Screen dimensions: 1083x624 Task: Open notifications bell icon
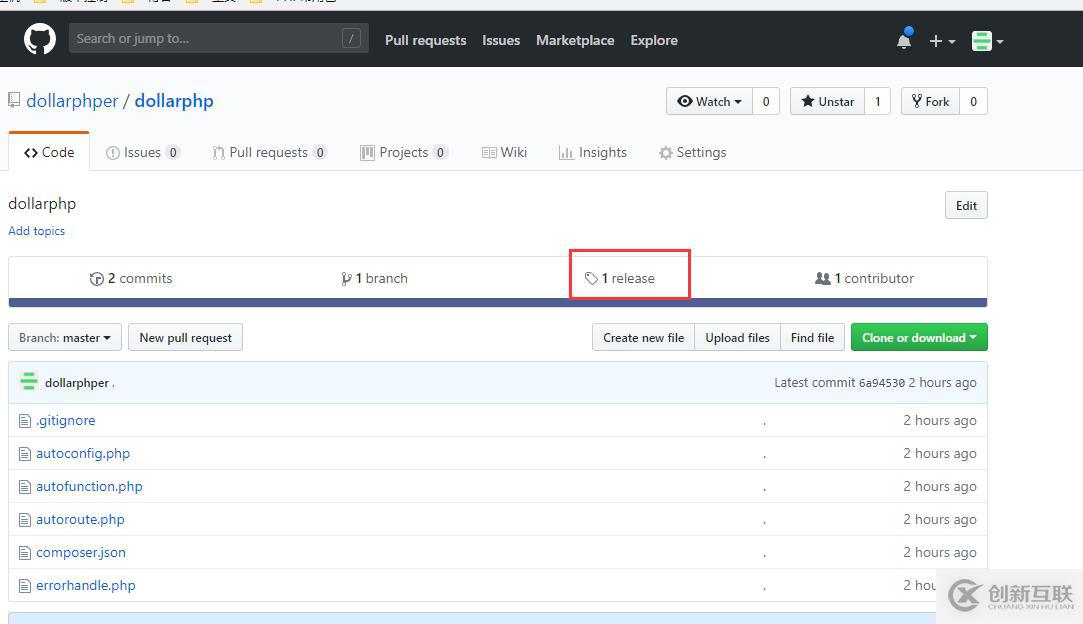[x=904, y=39]
